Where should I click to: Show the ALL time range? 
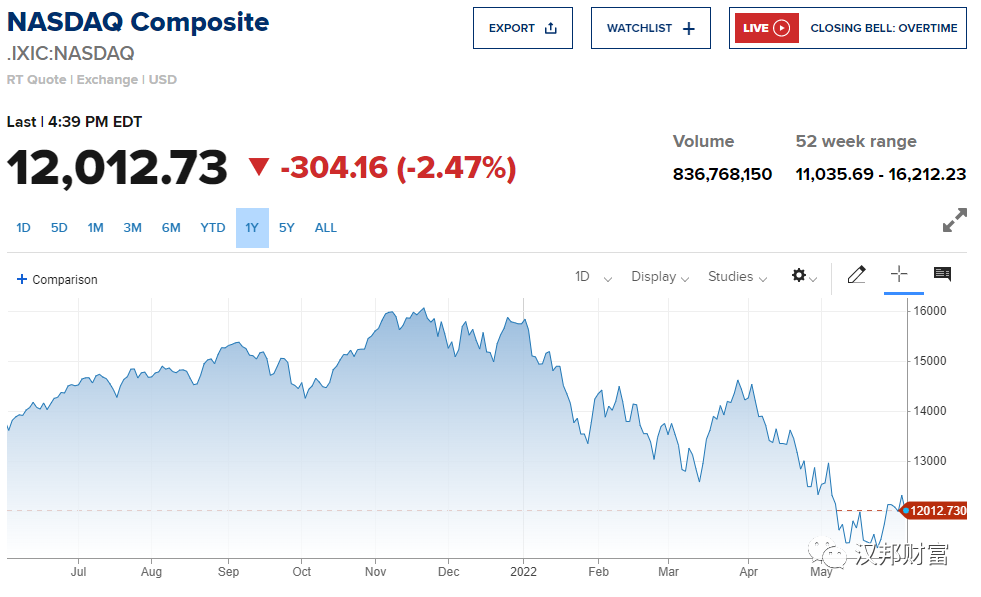[326, 228]
